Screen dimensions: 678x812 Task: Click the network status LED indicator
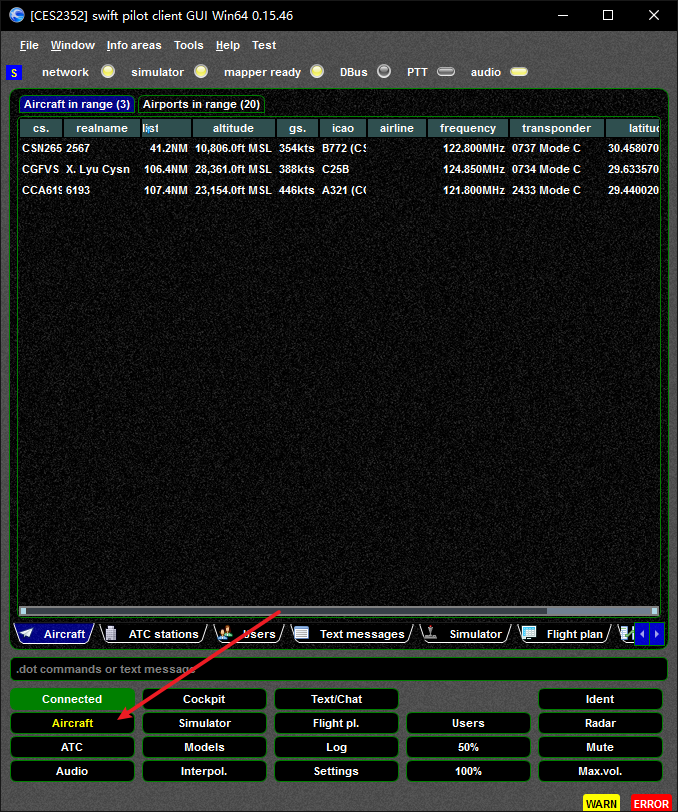pos(108,72)
